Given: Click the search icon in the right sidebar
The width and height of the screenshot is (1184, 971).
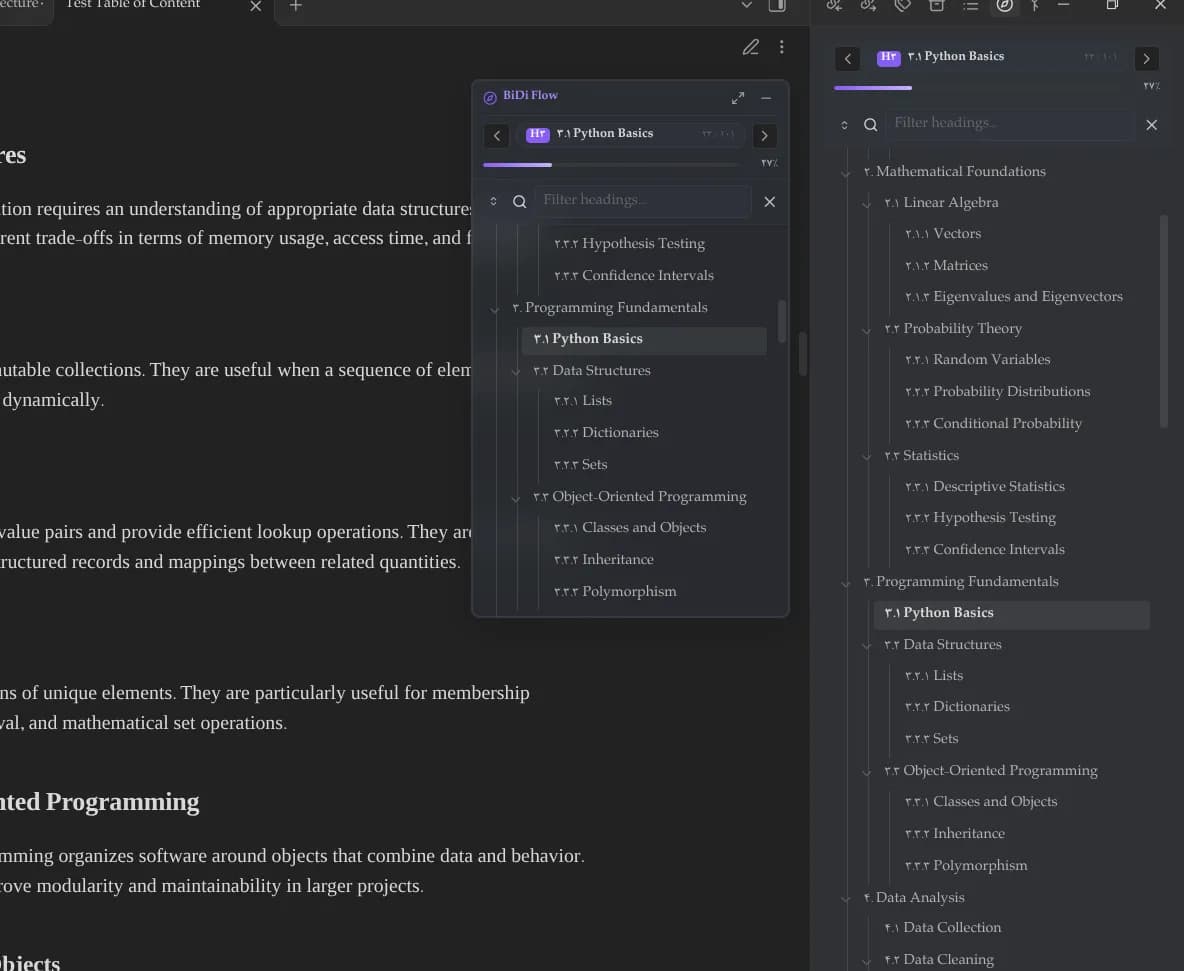Looking at the screenshot, I should [871, 125].
